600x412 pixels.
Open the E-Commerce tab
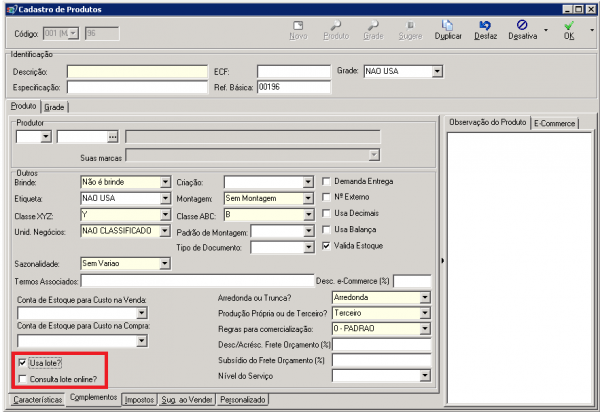pyautogui.click(x=555, y=122)
